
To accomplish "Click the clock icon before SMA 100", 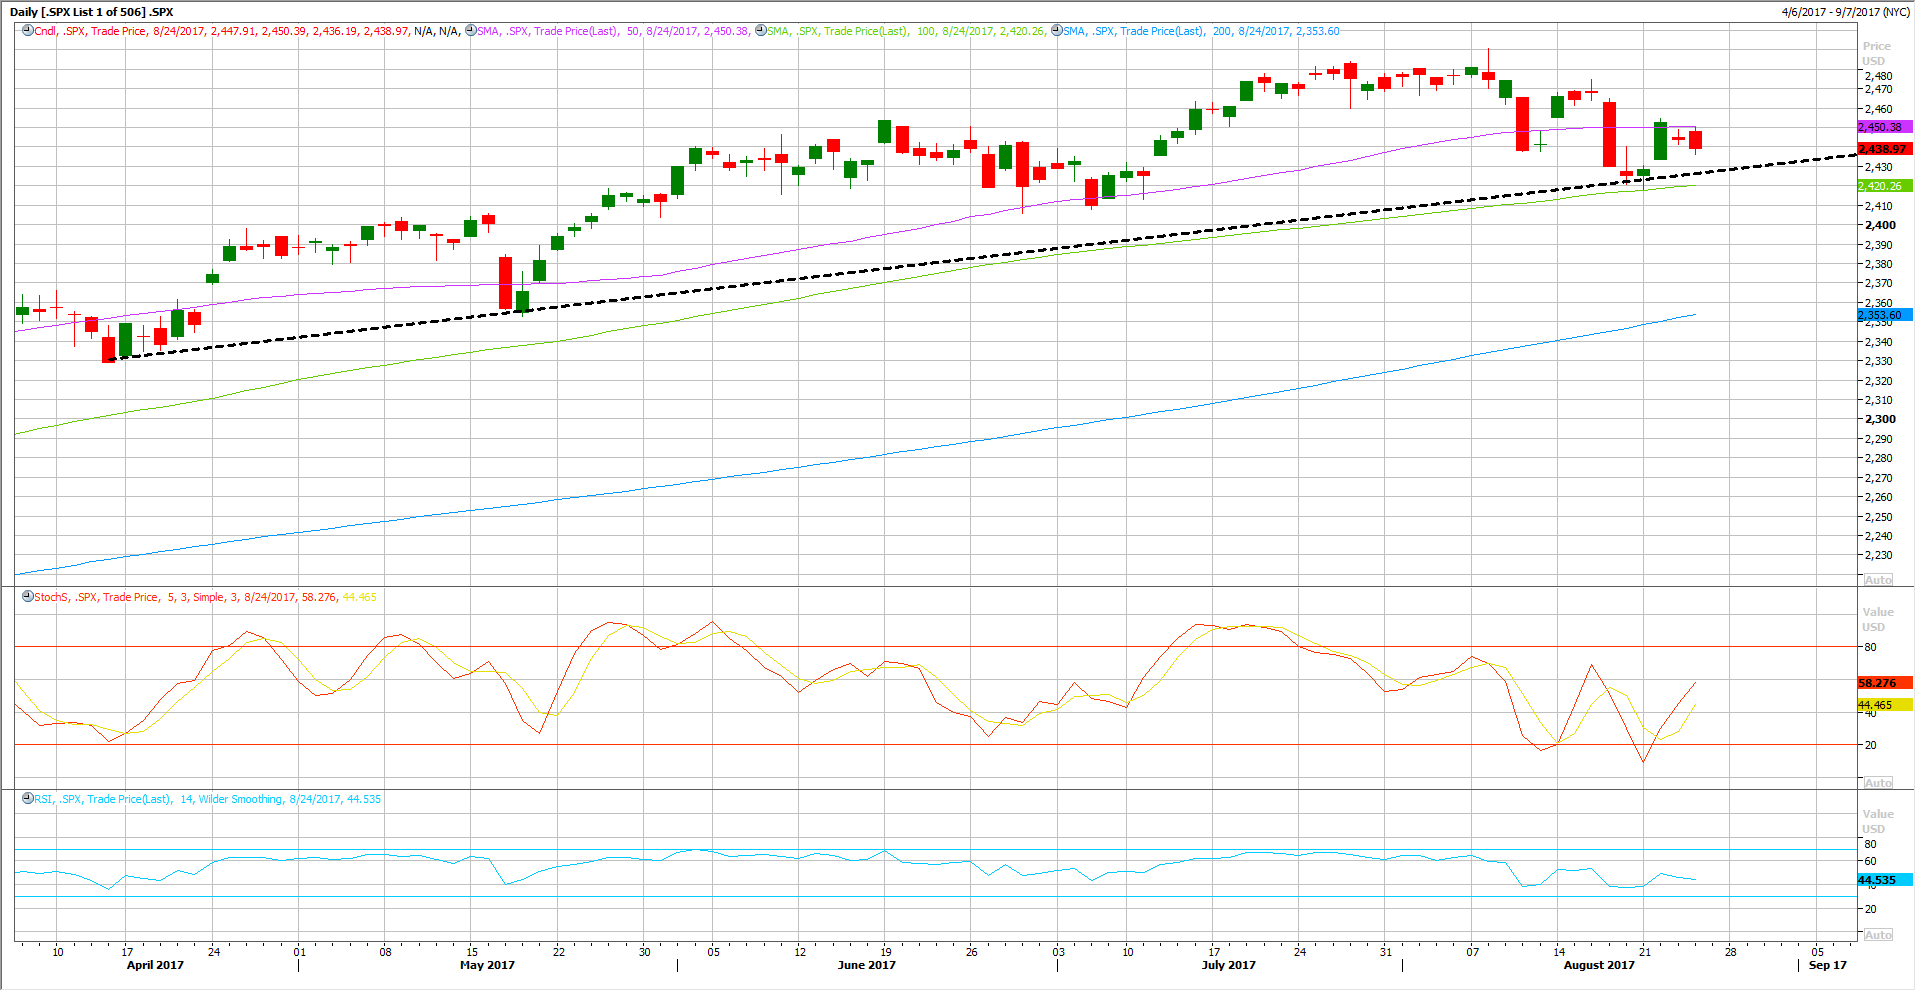I will (760, 31).
